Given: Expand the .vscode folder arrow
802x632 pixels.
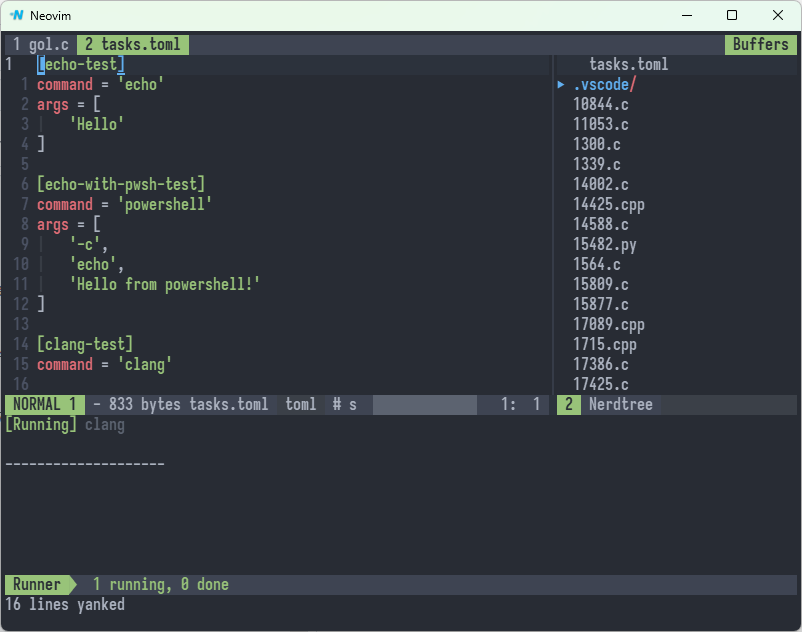Looking at the screenshot, I should [561, 84].
